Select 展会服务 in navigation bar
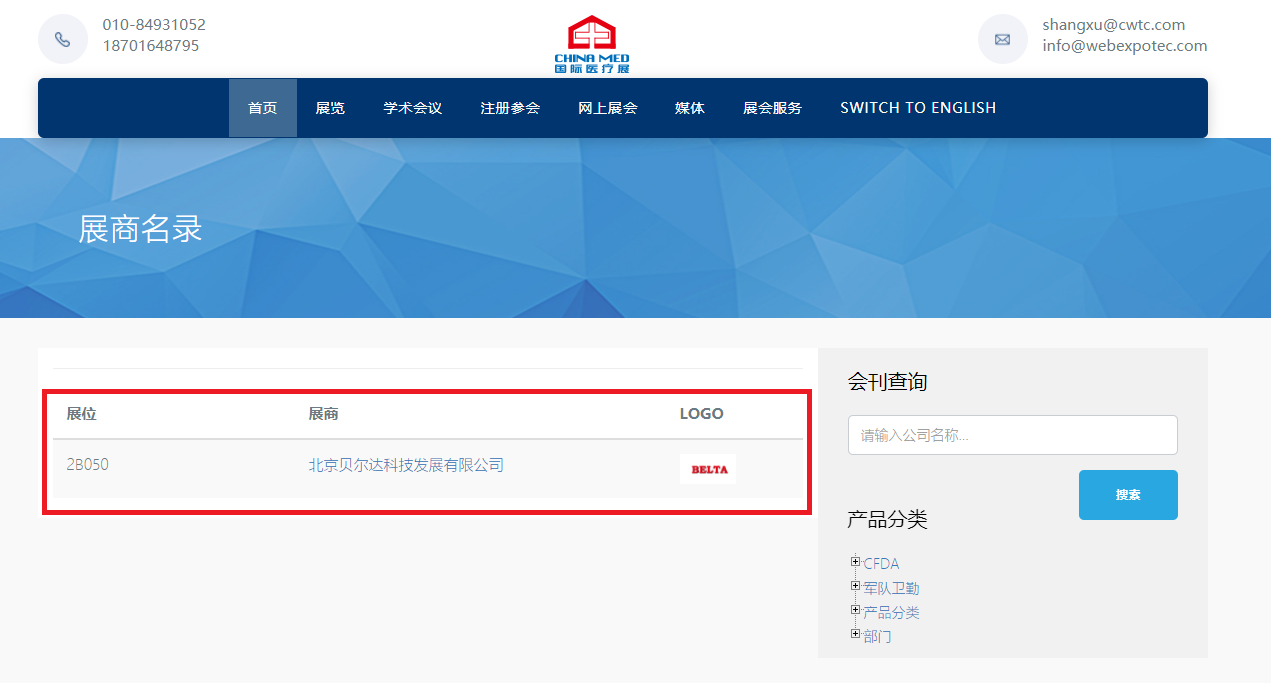Image resolution: width=1271 pixels, height=683 pixels. (x=772, y=108)
